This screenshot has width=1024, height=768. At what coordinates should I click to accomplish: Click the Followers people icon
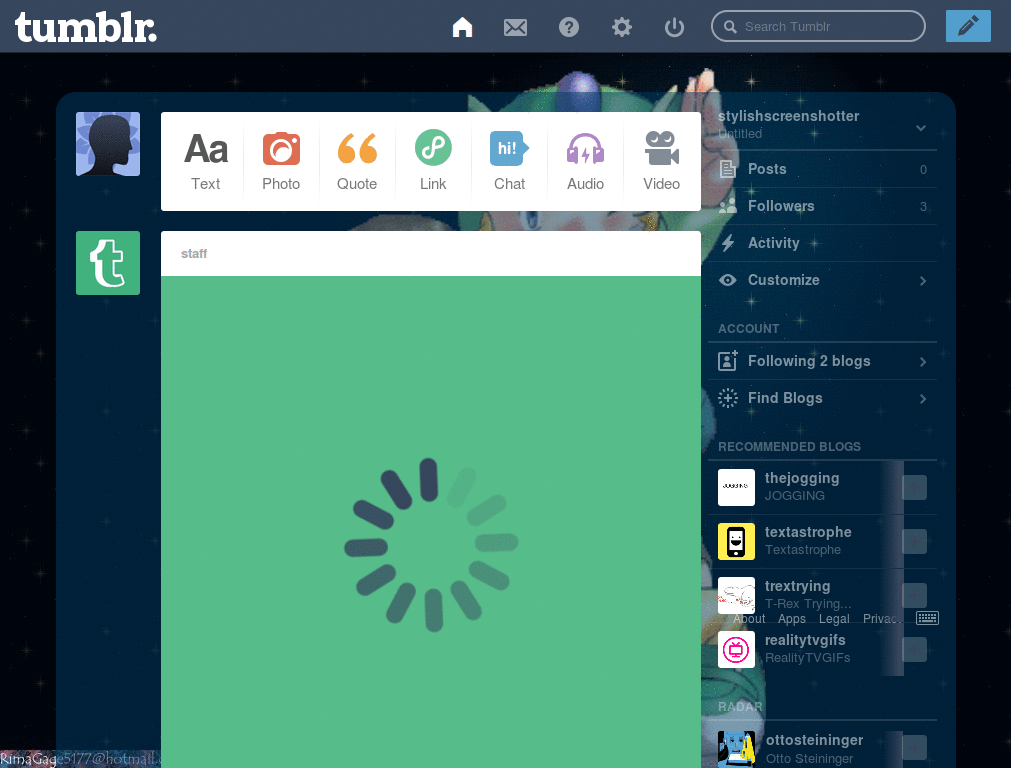tap(728, 206)
